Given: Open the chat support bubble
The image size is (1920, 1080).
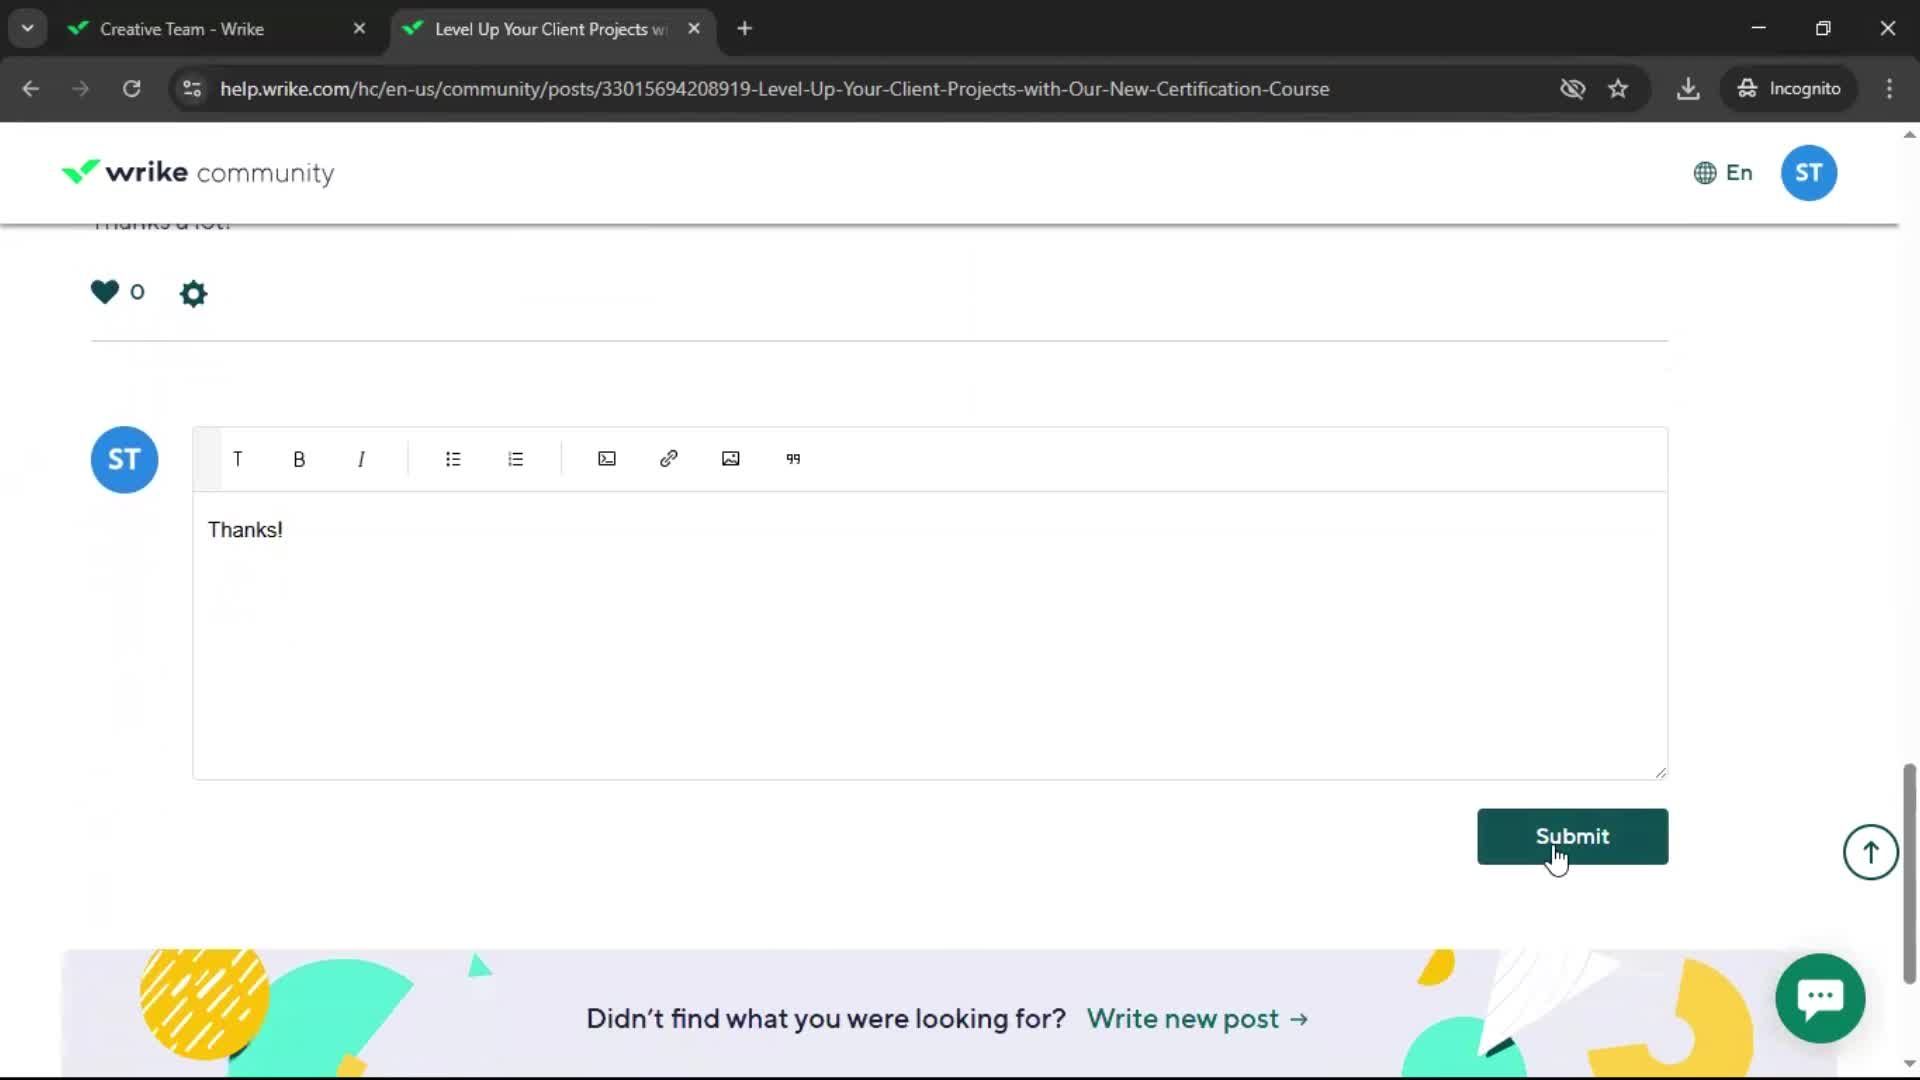Looking at the screenshot, I should pyautogui.click(x=1820, y=998).
